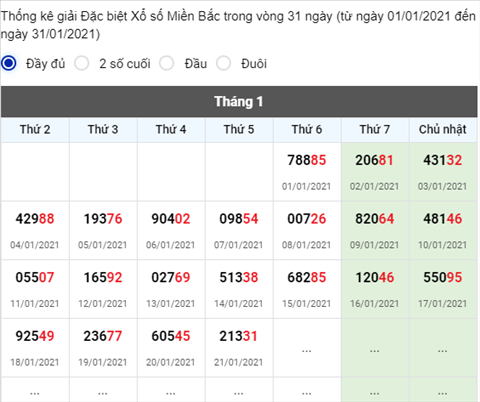The image size is (480, 402).
Task: Click the date 13/01/2021
Action: click(170, 304)
